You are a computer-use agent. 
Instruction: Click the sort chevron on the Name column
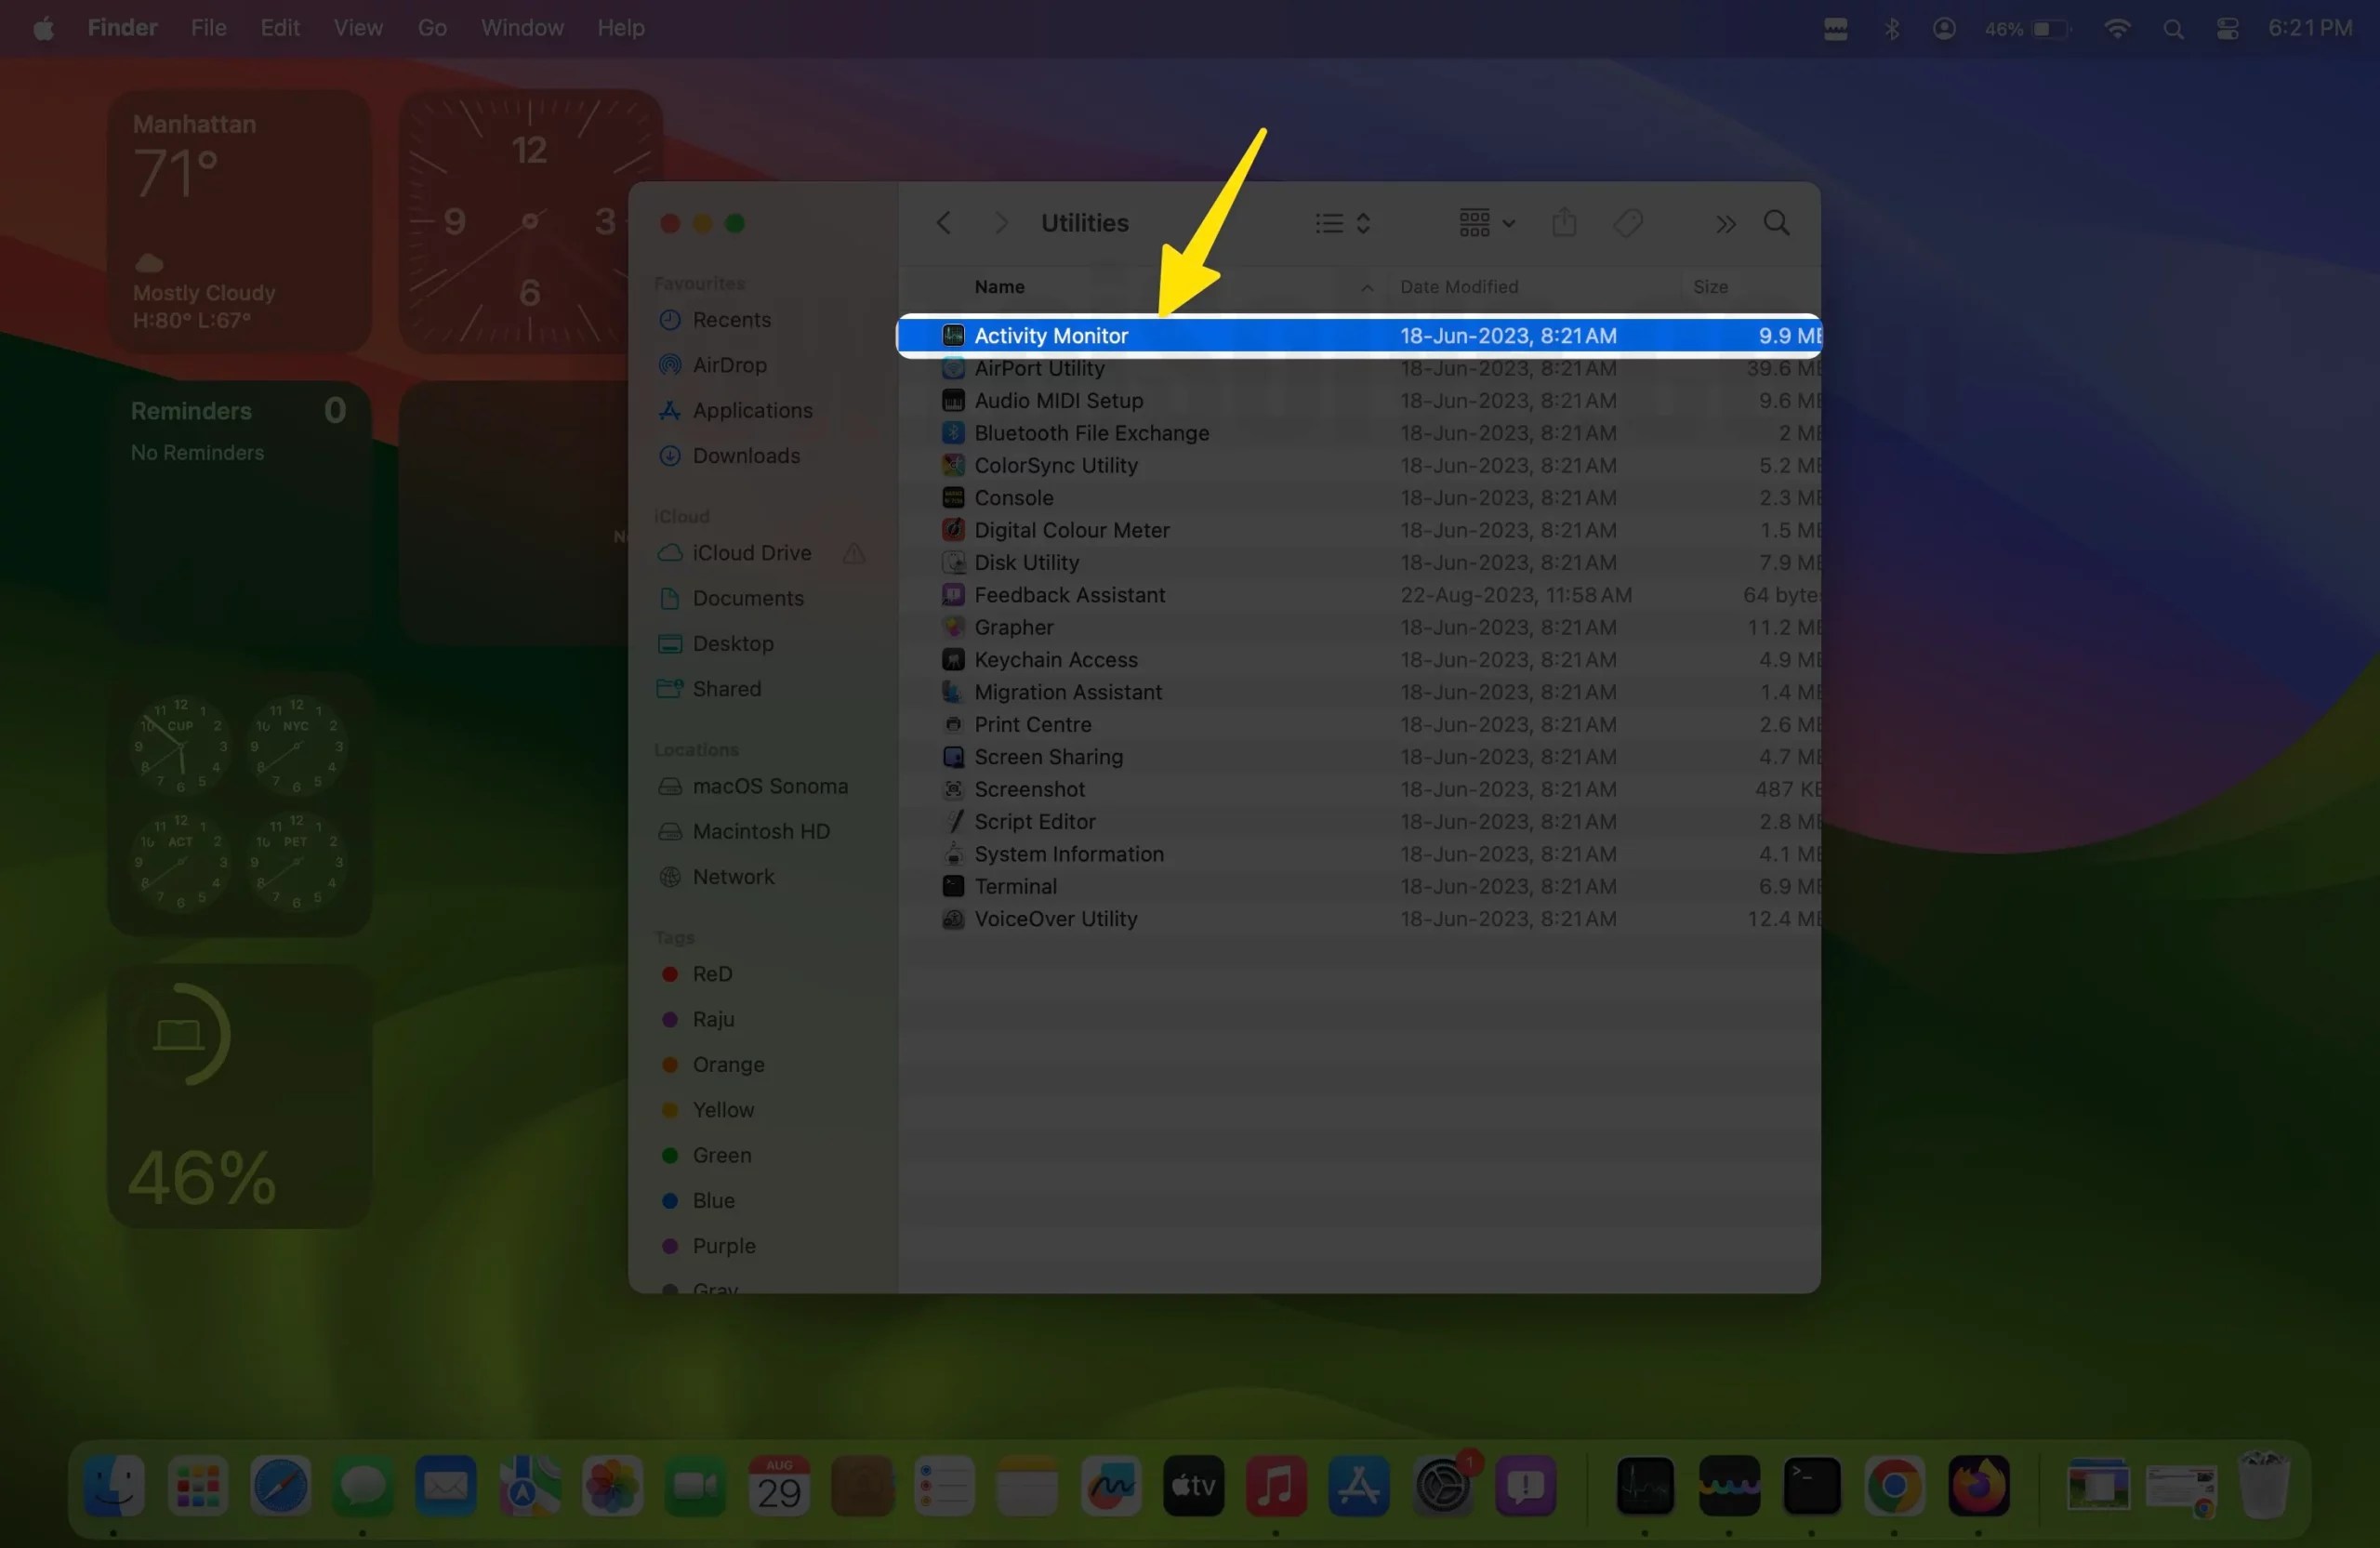pos(1366,288)
